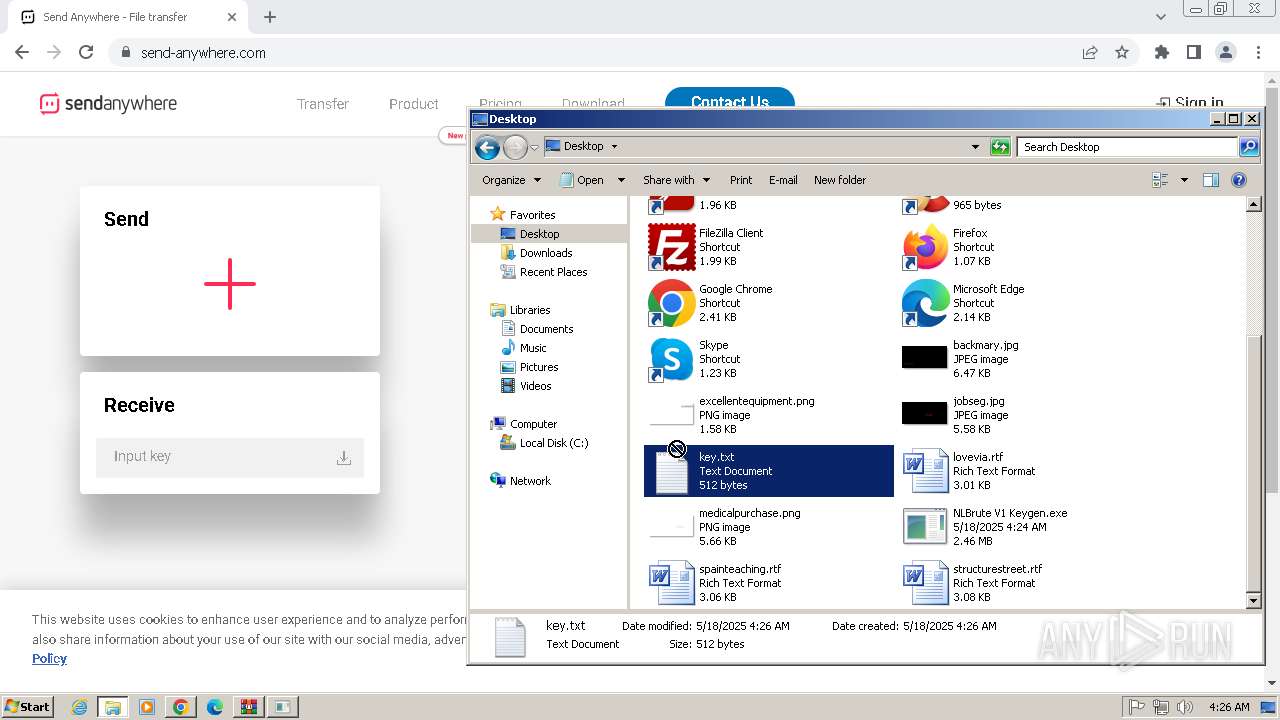Click the Send Anywhere logo
The height and width of the screenshot is (720, 1280).
point(108,103)
